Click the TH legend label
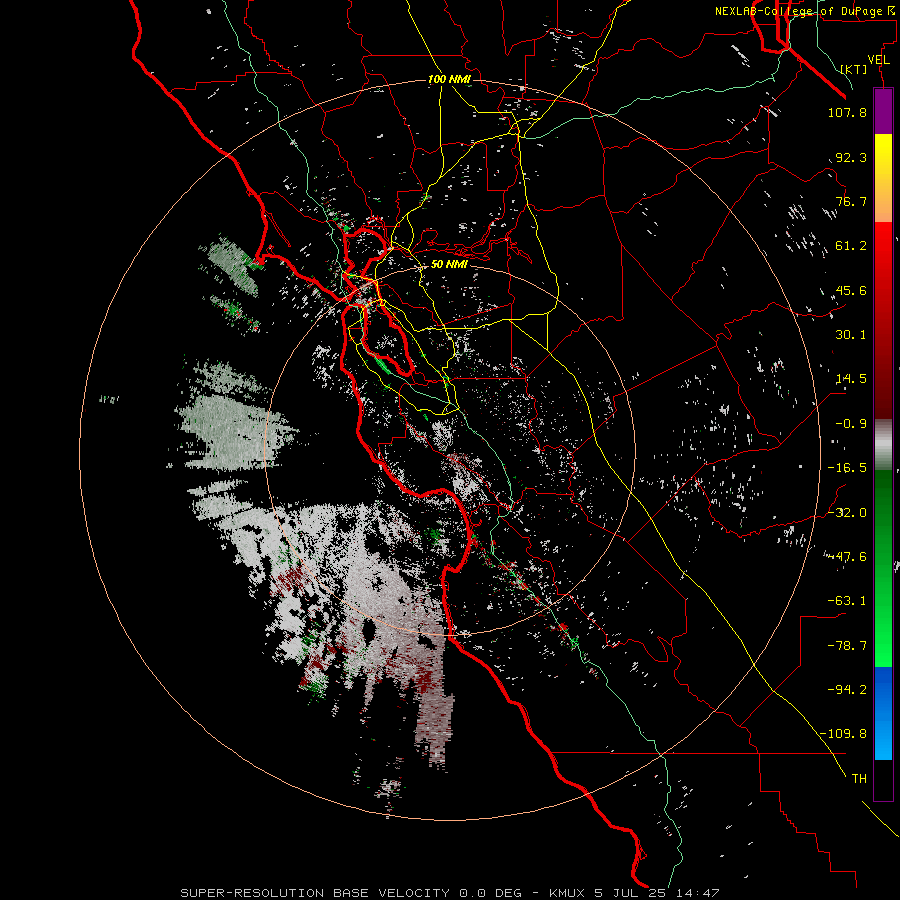The height and width of the screenshot is (900, 900). pos(859,778)
